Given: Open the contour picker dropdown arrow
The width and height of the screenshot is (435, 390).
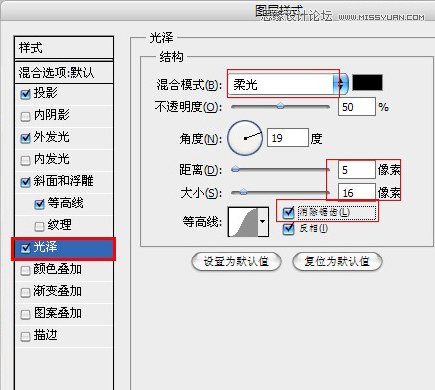Looking at the screenshot, I should click(x=263, y=222).
